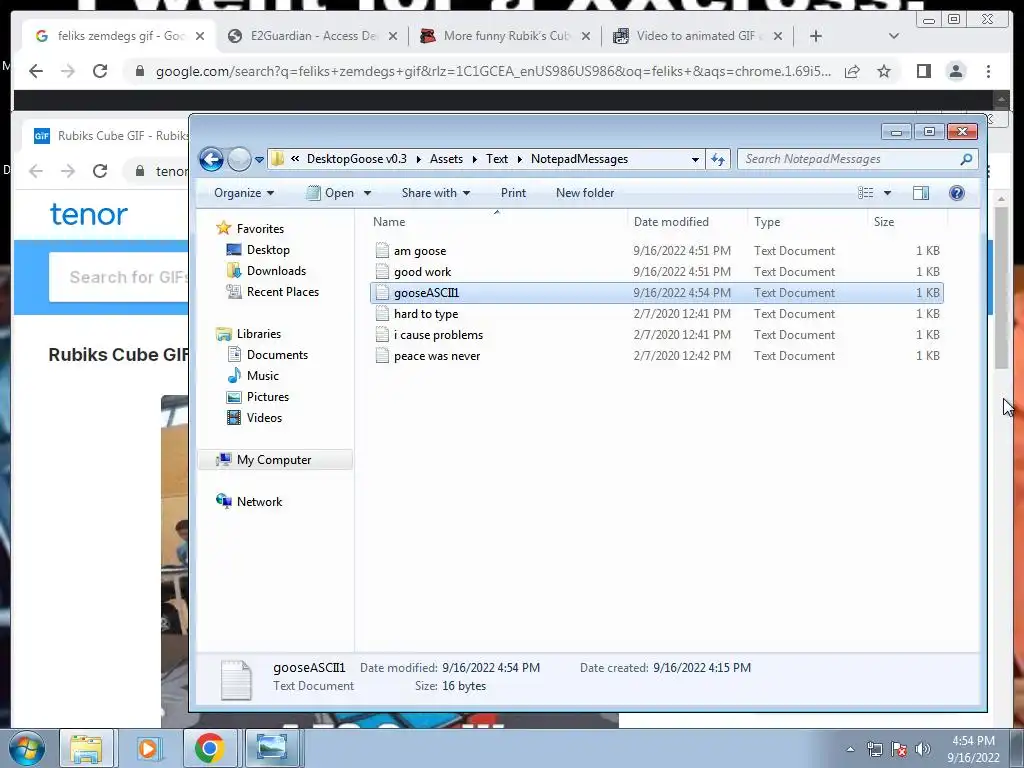The image size is (1024, 768).
Task: Select the am goose text file
Action: [656, 251]
